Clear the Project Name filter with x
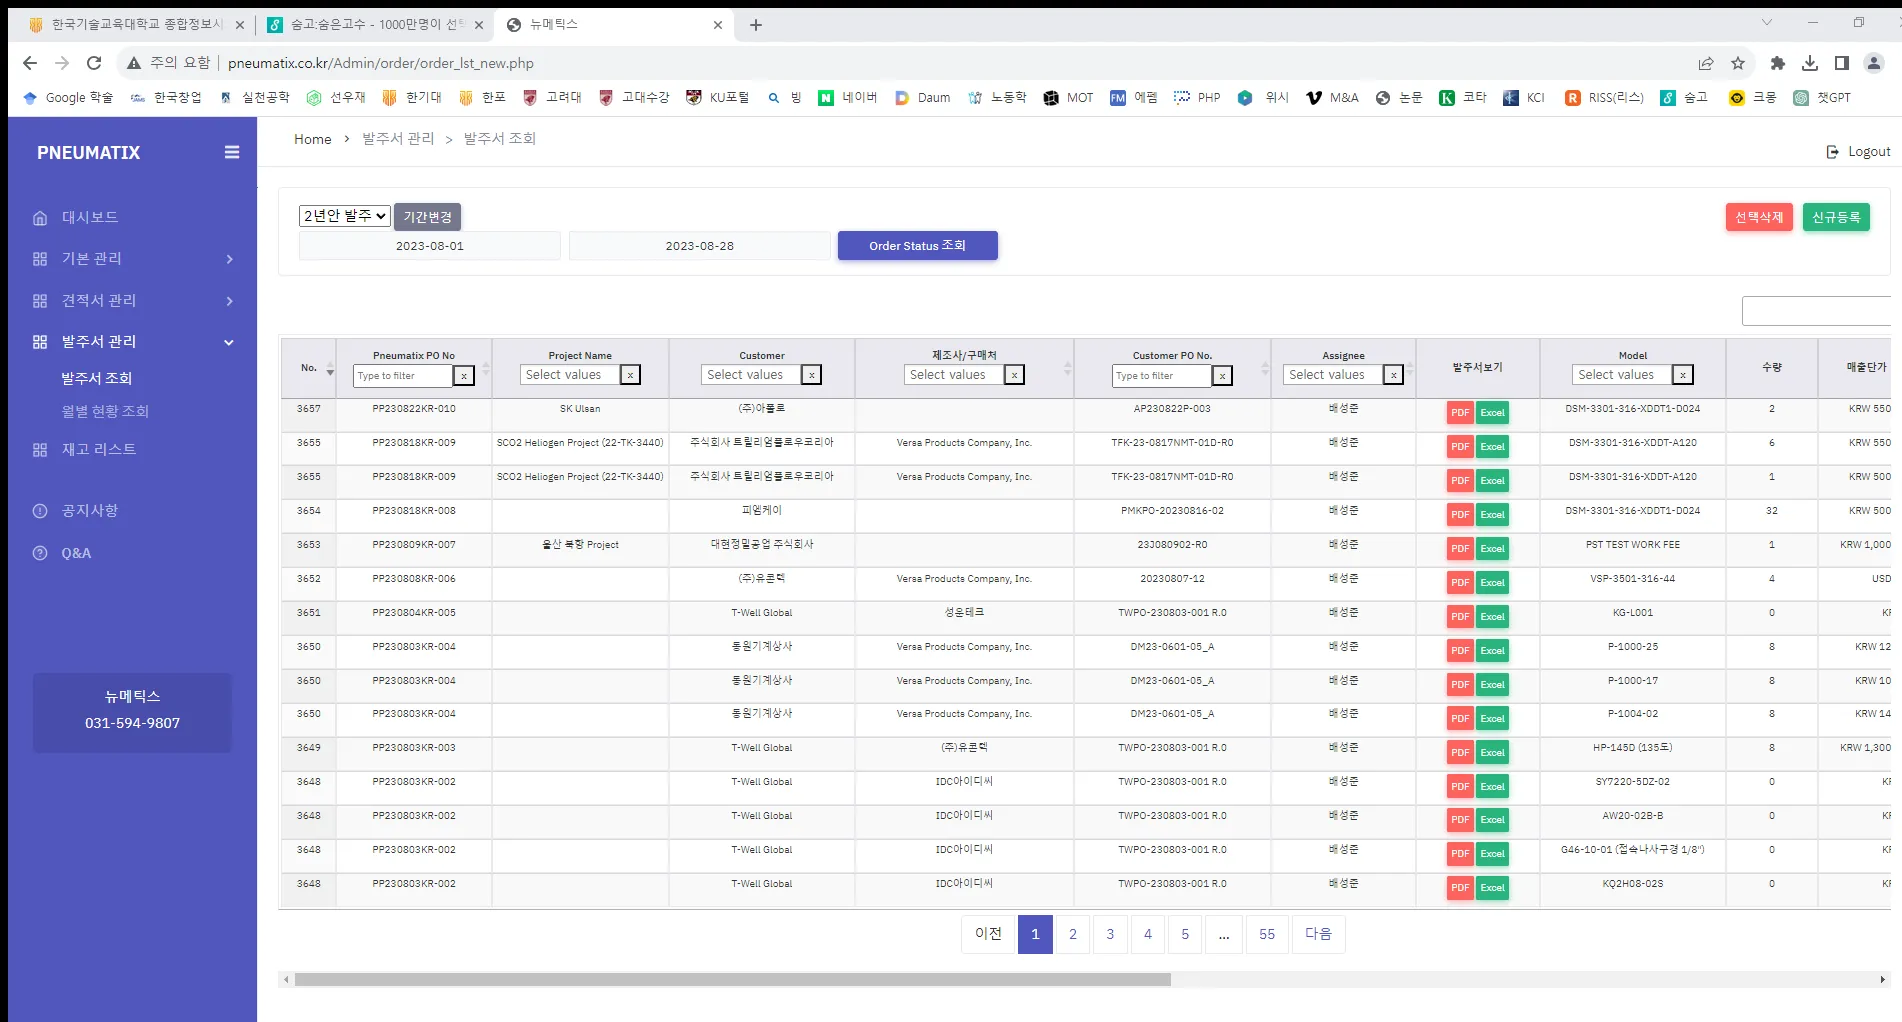This screenshot has height=1022, width=1902. click(x=630, y=375)
